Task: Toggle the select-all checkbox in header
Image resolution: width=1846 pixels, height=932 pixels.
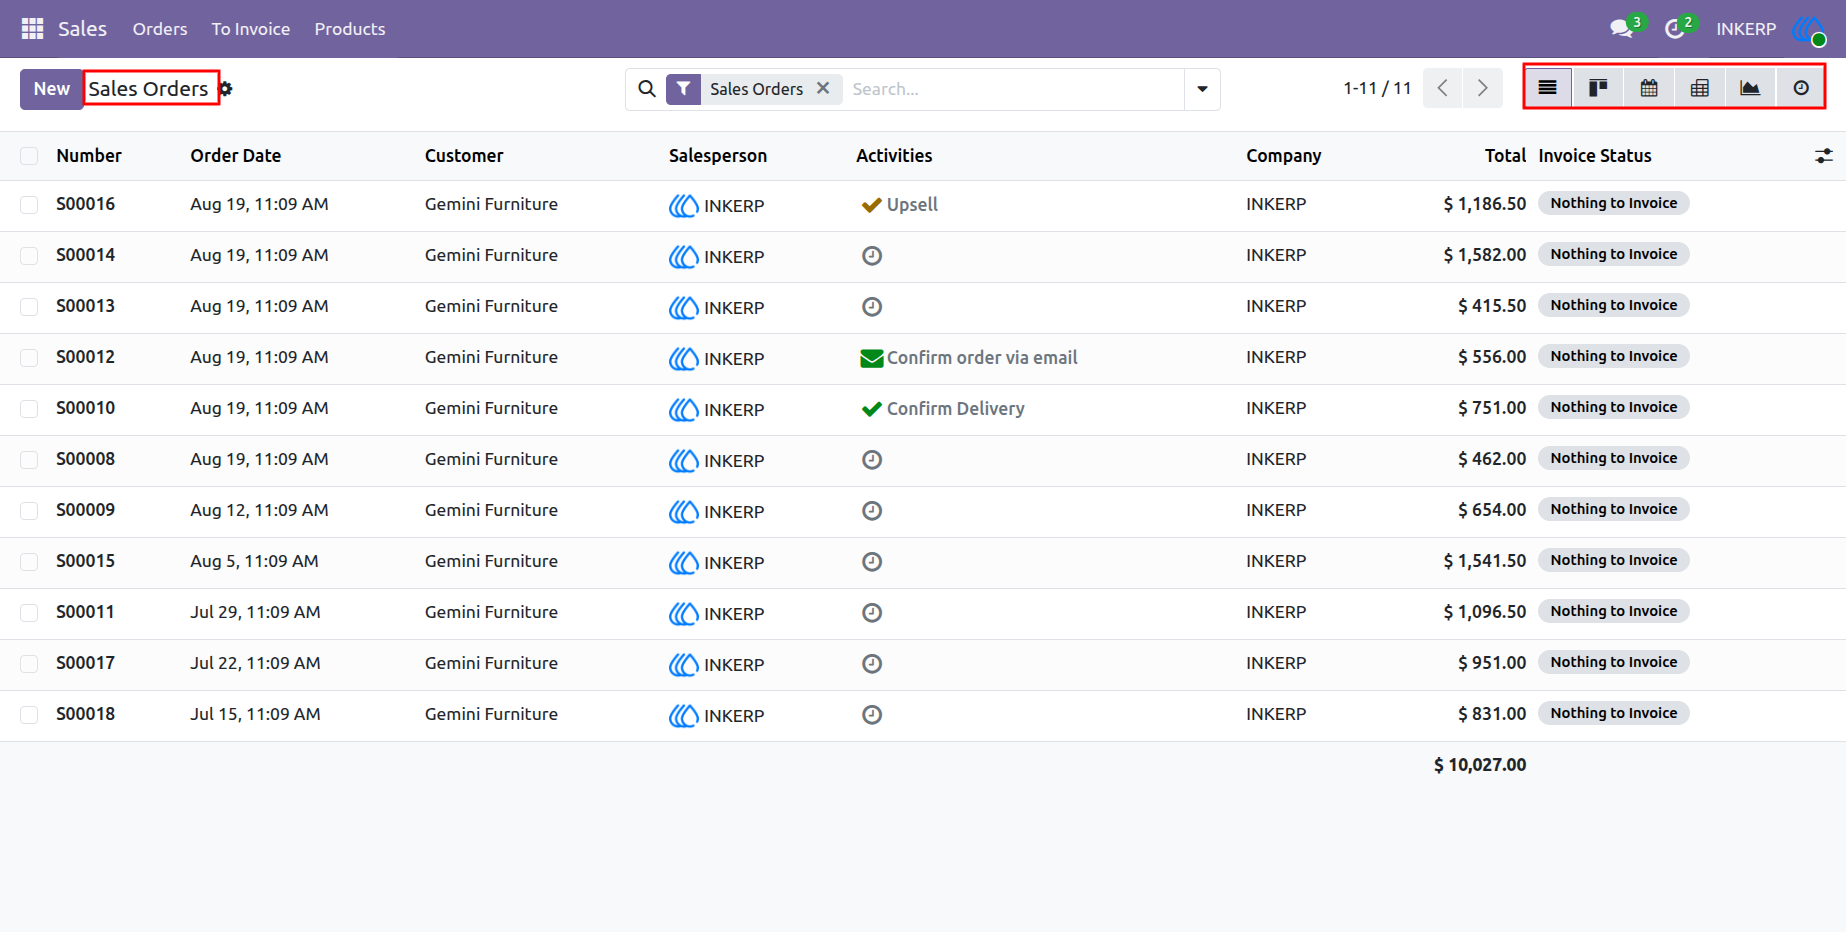Action: pyautogui.click(x=29, y=156)
